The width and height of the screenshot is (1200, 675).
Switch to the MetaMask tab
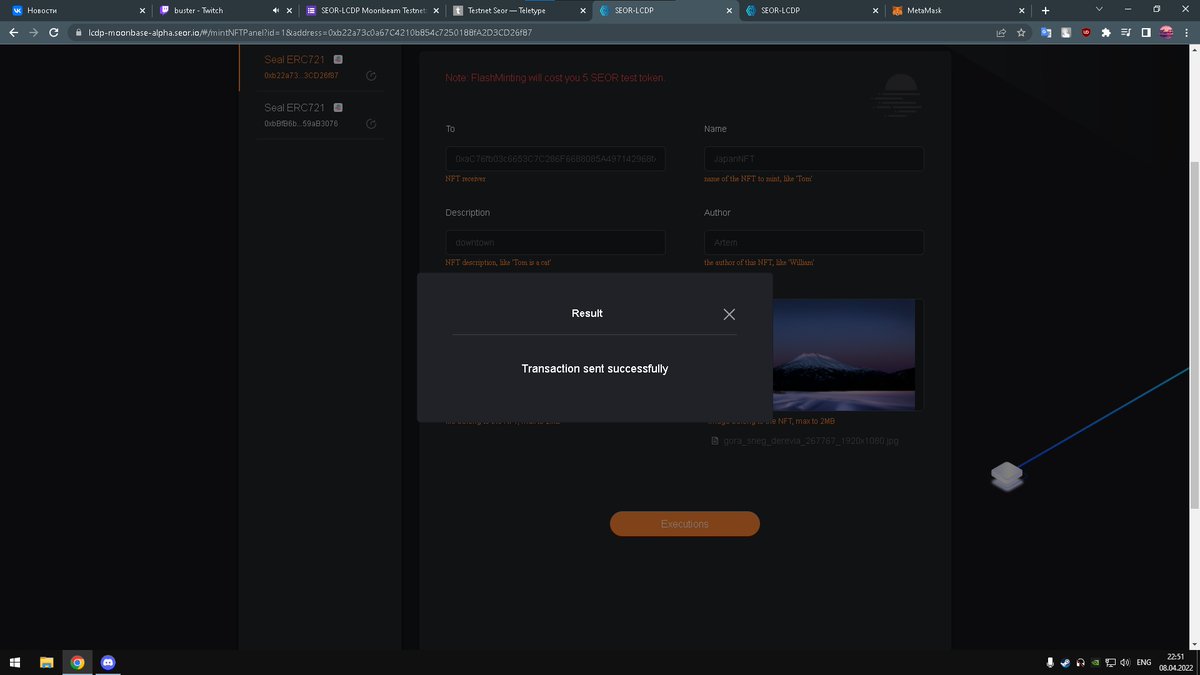958,10
